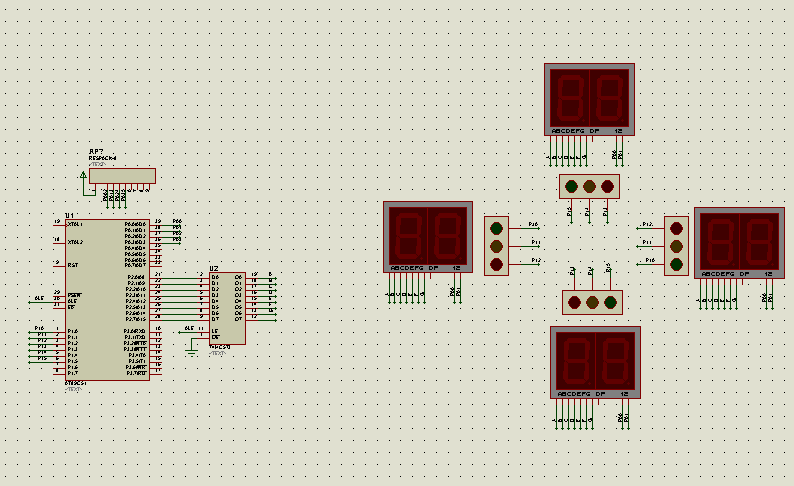The image size is (794, 486).
Task: Click the RST pin on U1
Action: click(x=72, y=265)
